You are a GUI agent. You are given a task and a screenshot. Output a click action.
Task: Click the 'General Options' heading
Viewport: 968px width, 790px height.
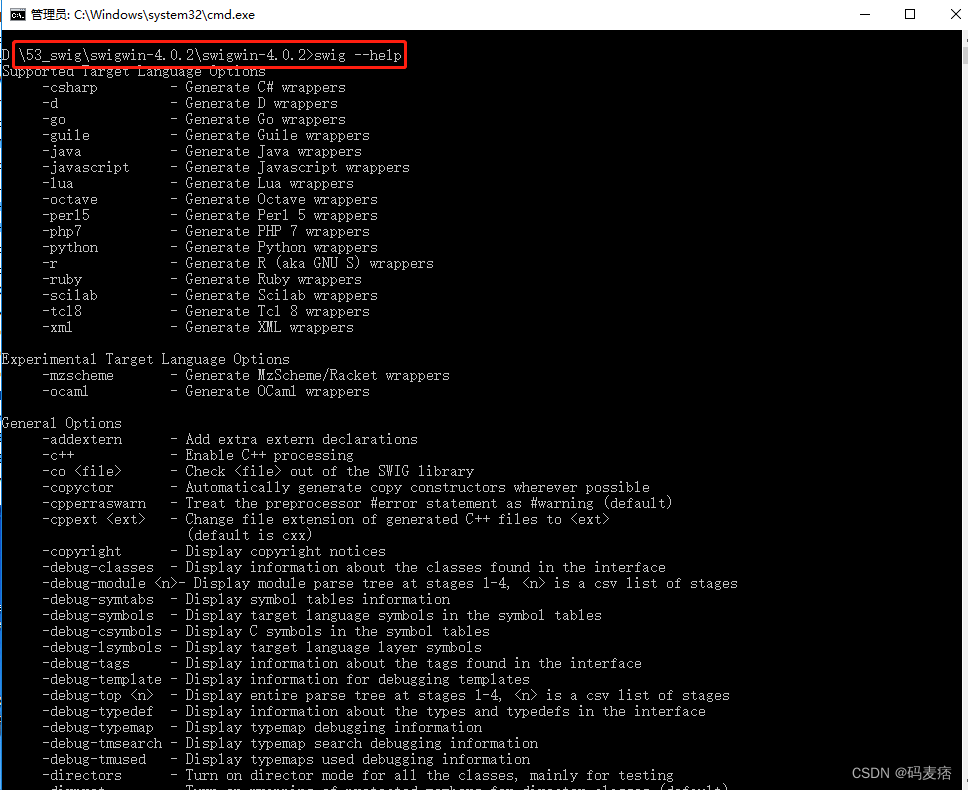tap(62, 424)
